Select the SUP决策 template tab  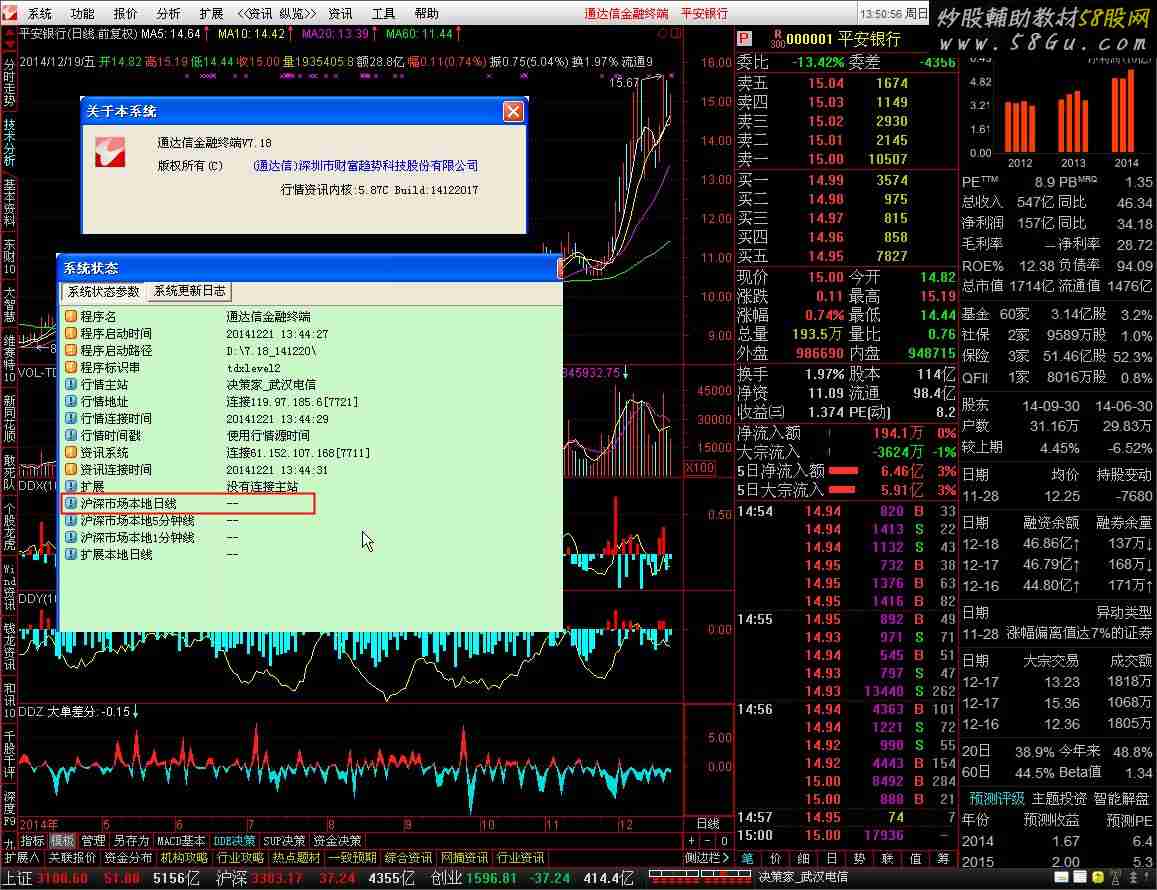coord(284,841)
